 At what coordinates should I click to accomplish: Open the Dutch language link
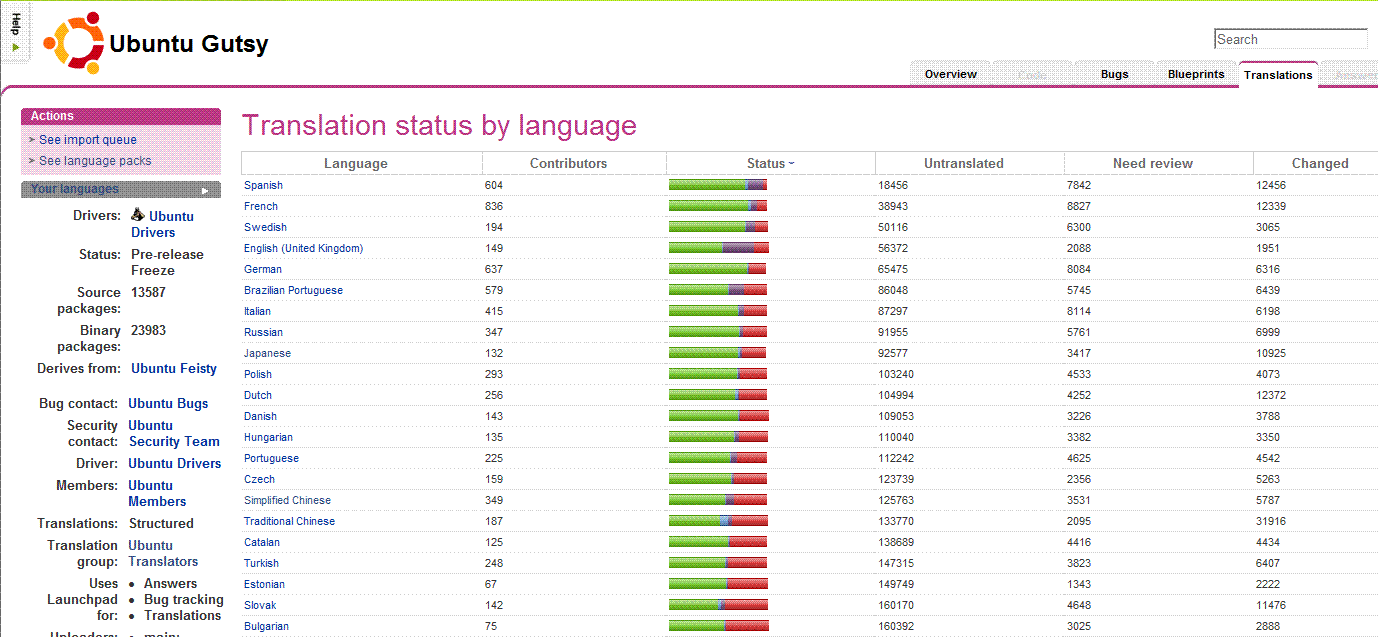tap(258, 395)
